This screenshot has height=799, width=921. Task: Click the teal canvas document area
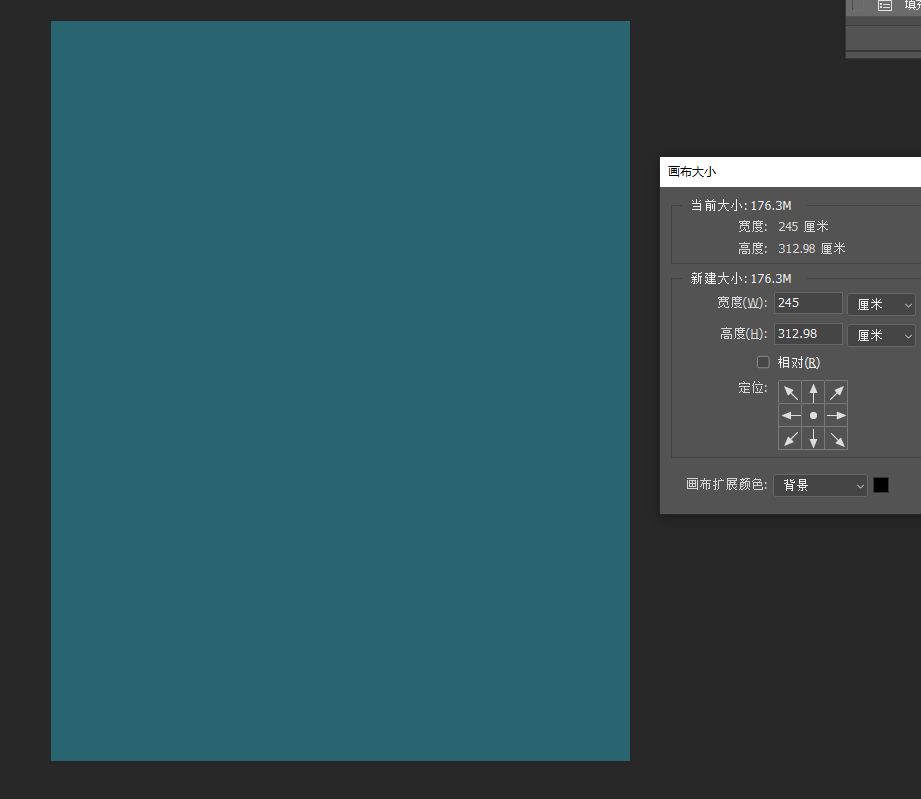click(340, 391)
